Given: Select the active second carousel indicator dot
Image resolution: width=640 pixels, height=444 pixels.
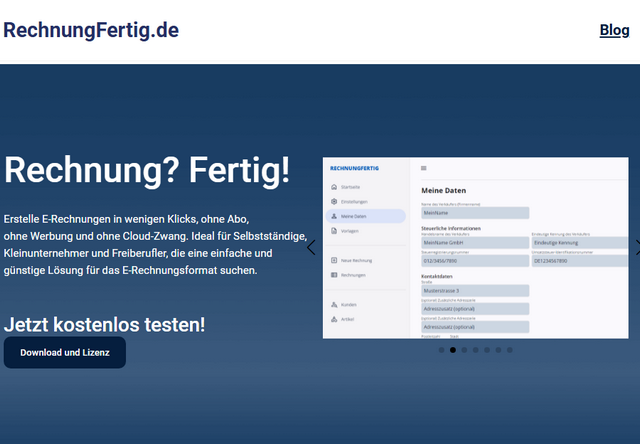Looking at the screenshot, I should pos(453,350).
